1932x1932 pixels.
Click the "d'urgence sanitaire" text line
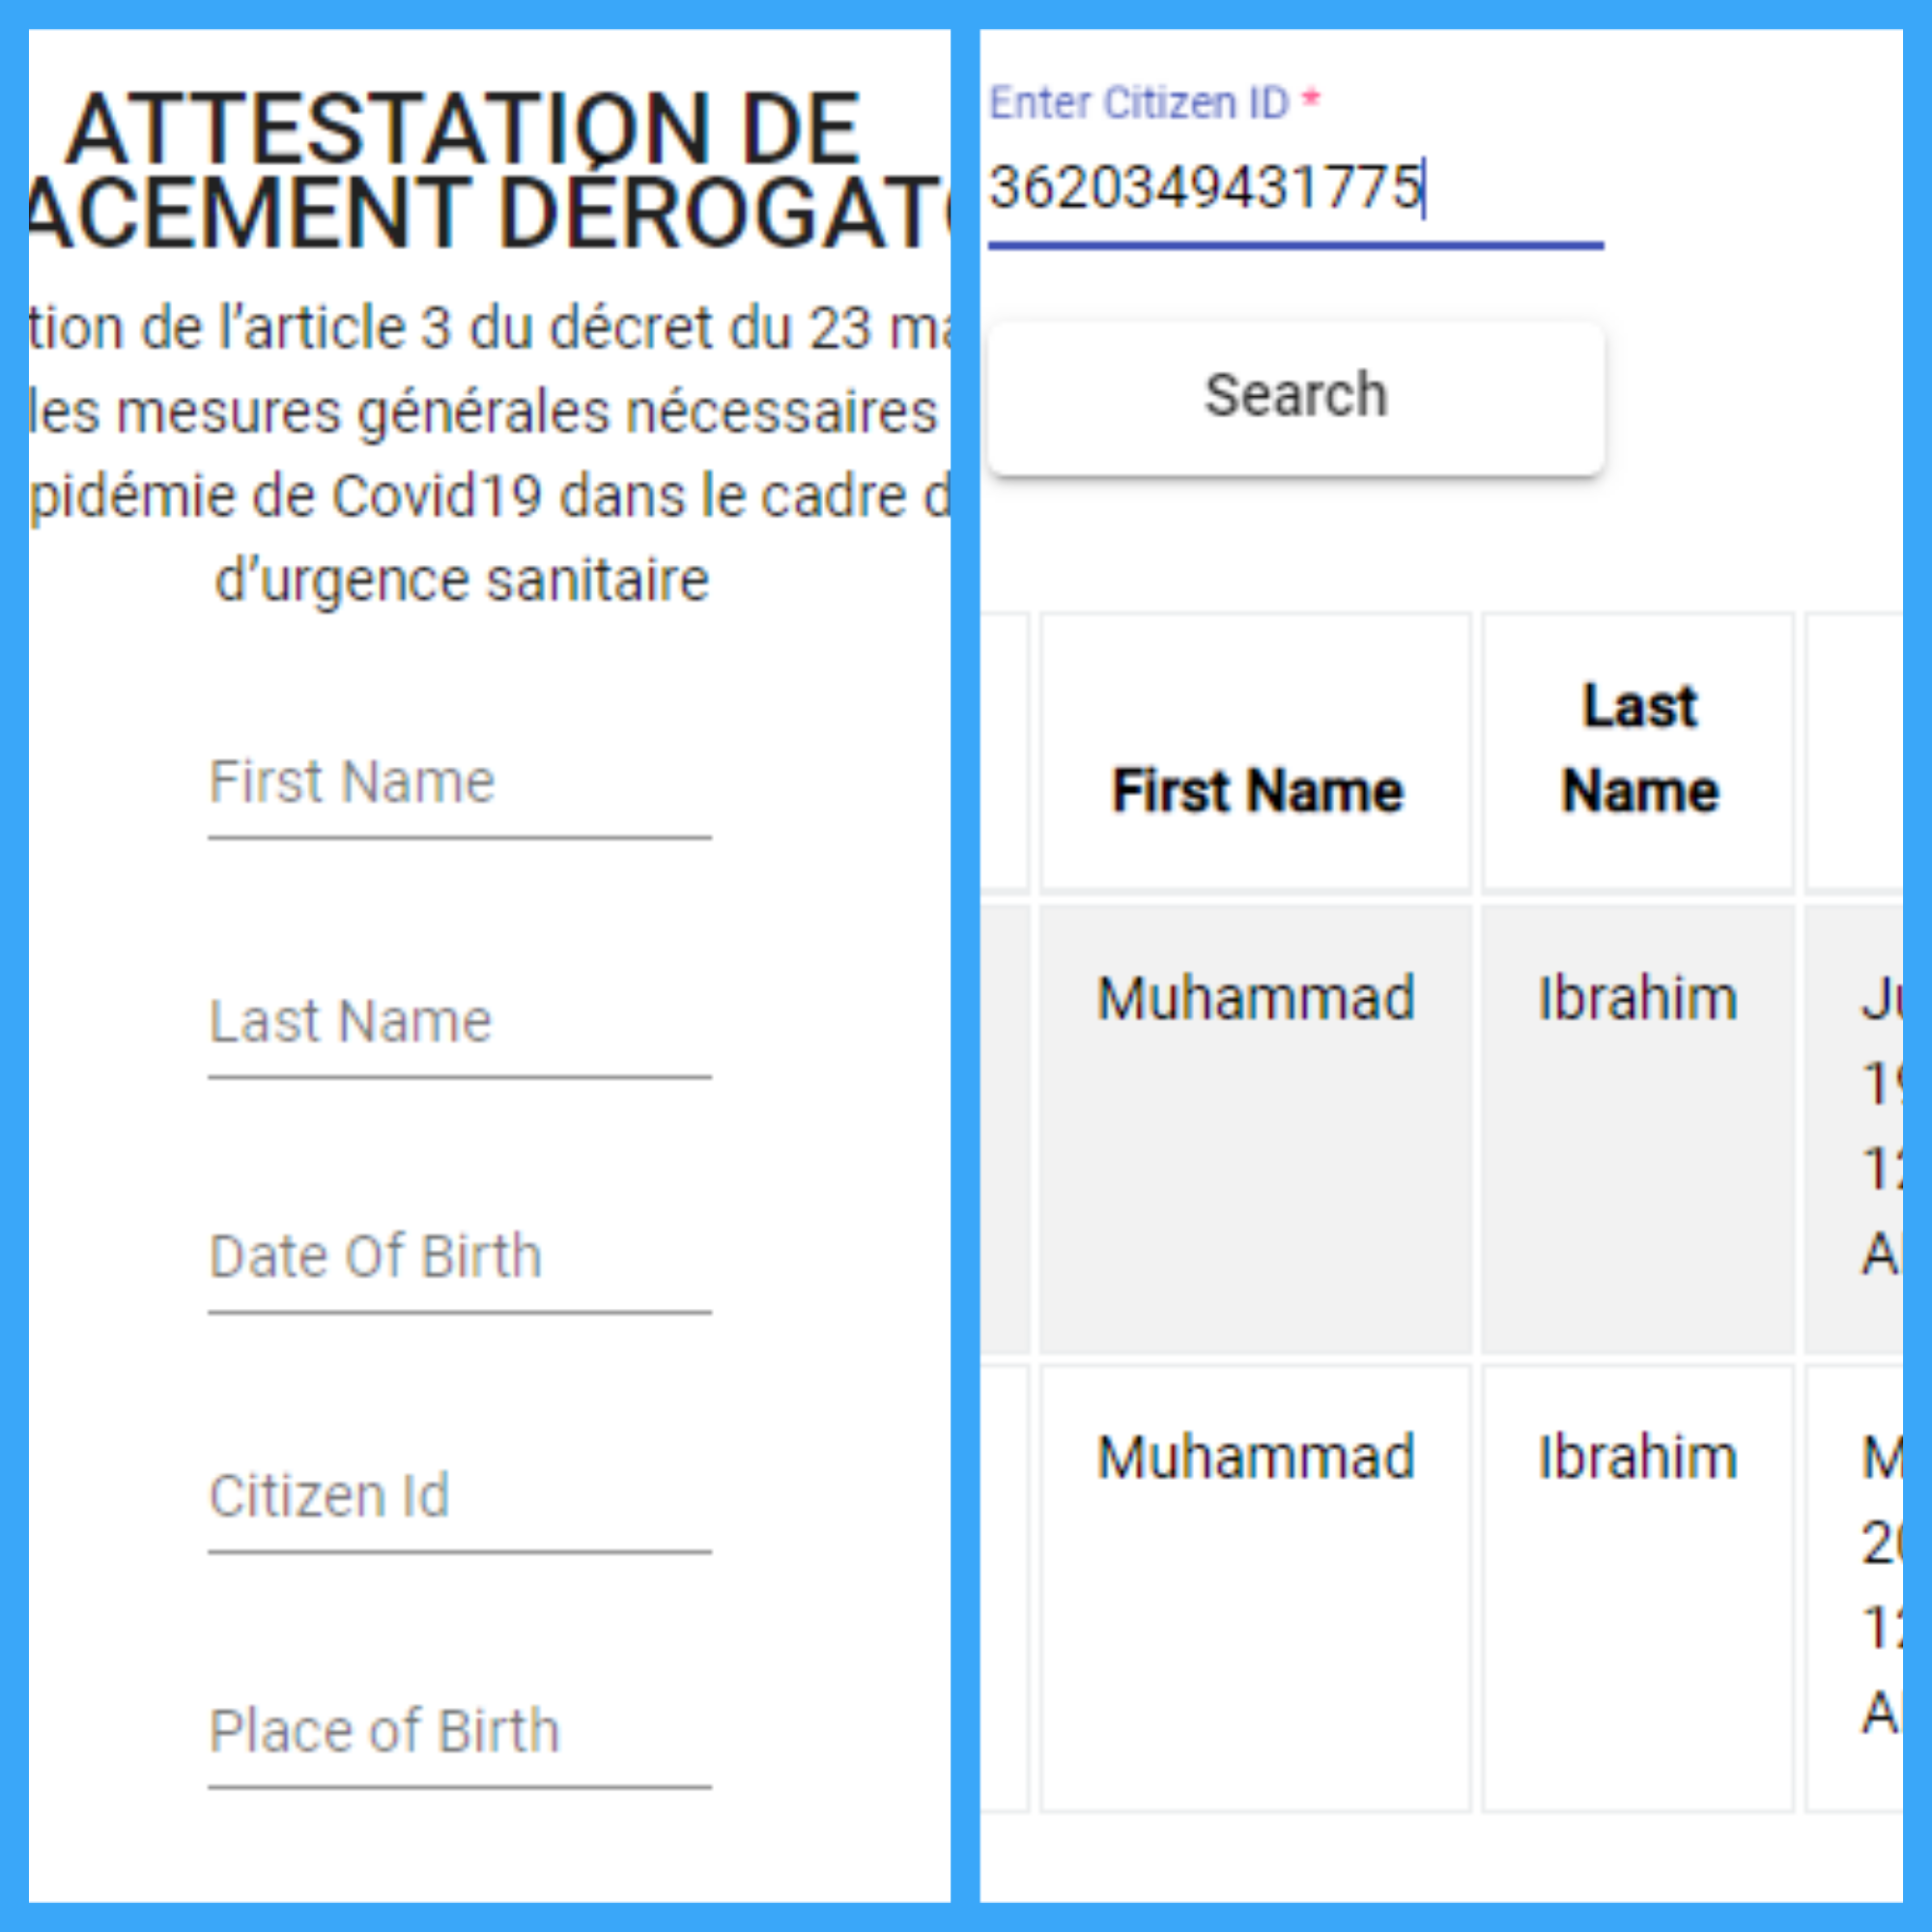[x=462, y=581]
